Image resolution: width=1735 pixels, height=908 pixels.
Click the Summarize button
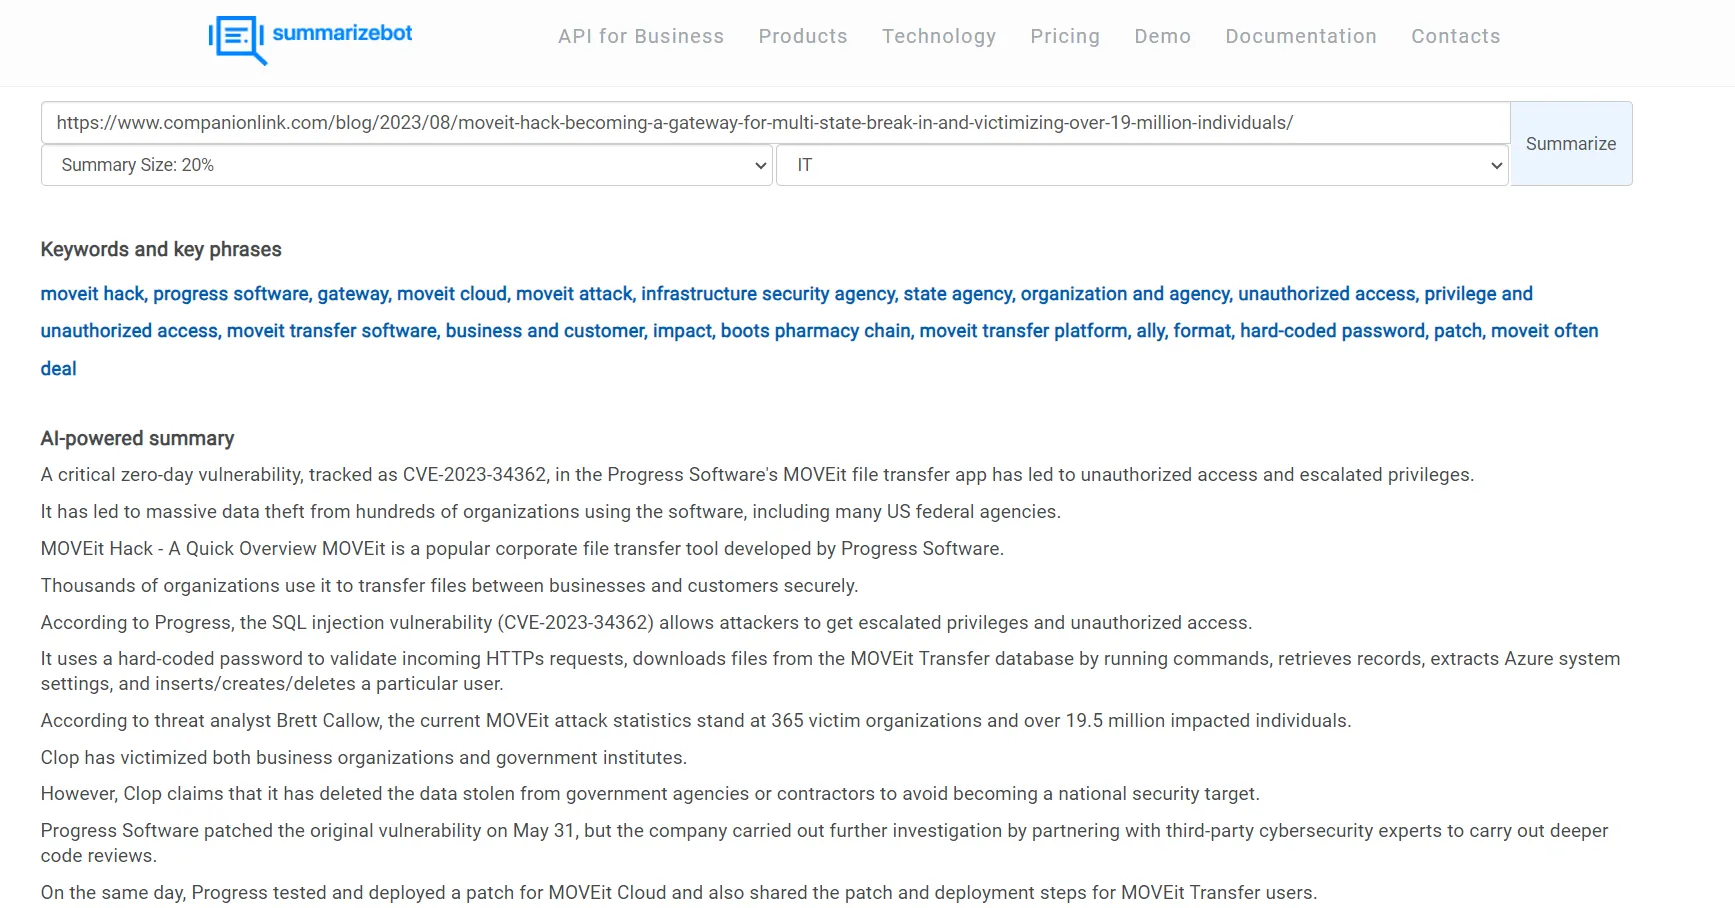click(x=1570, y=143)
